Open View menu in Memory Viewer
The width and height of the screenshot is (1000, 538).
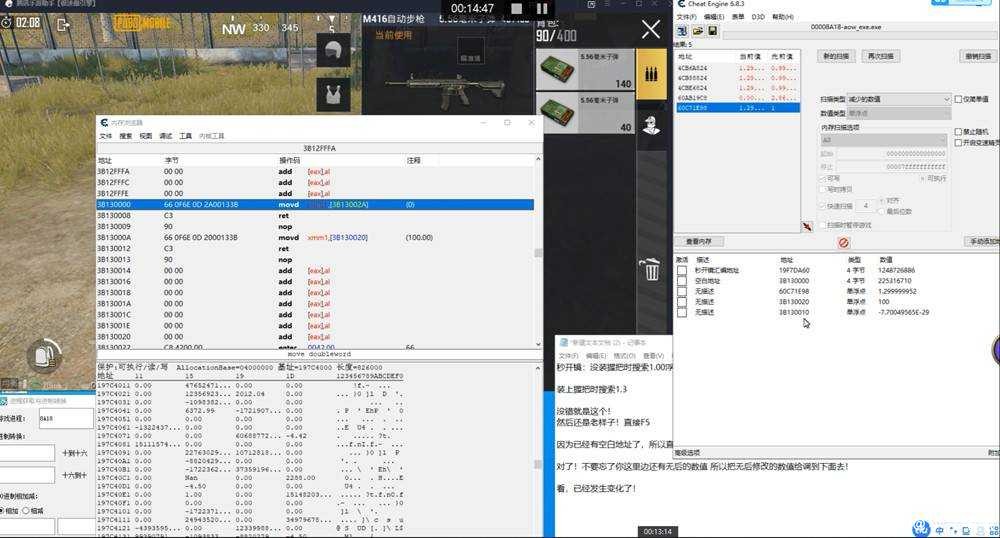coord(146,136)
